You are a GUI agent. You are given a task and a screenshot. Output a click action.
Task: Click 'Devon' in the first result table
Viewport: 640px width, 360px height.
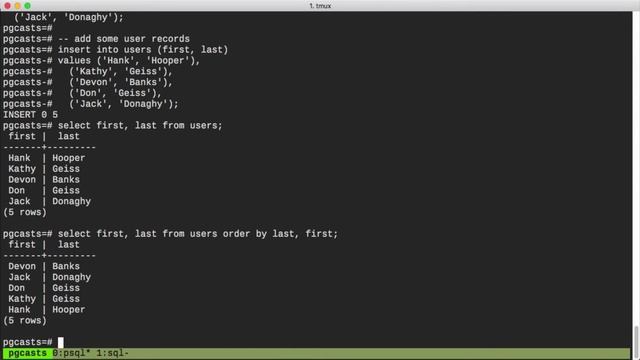pos(22,180)
